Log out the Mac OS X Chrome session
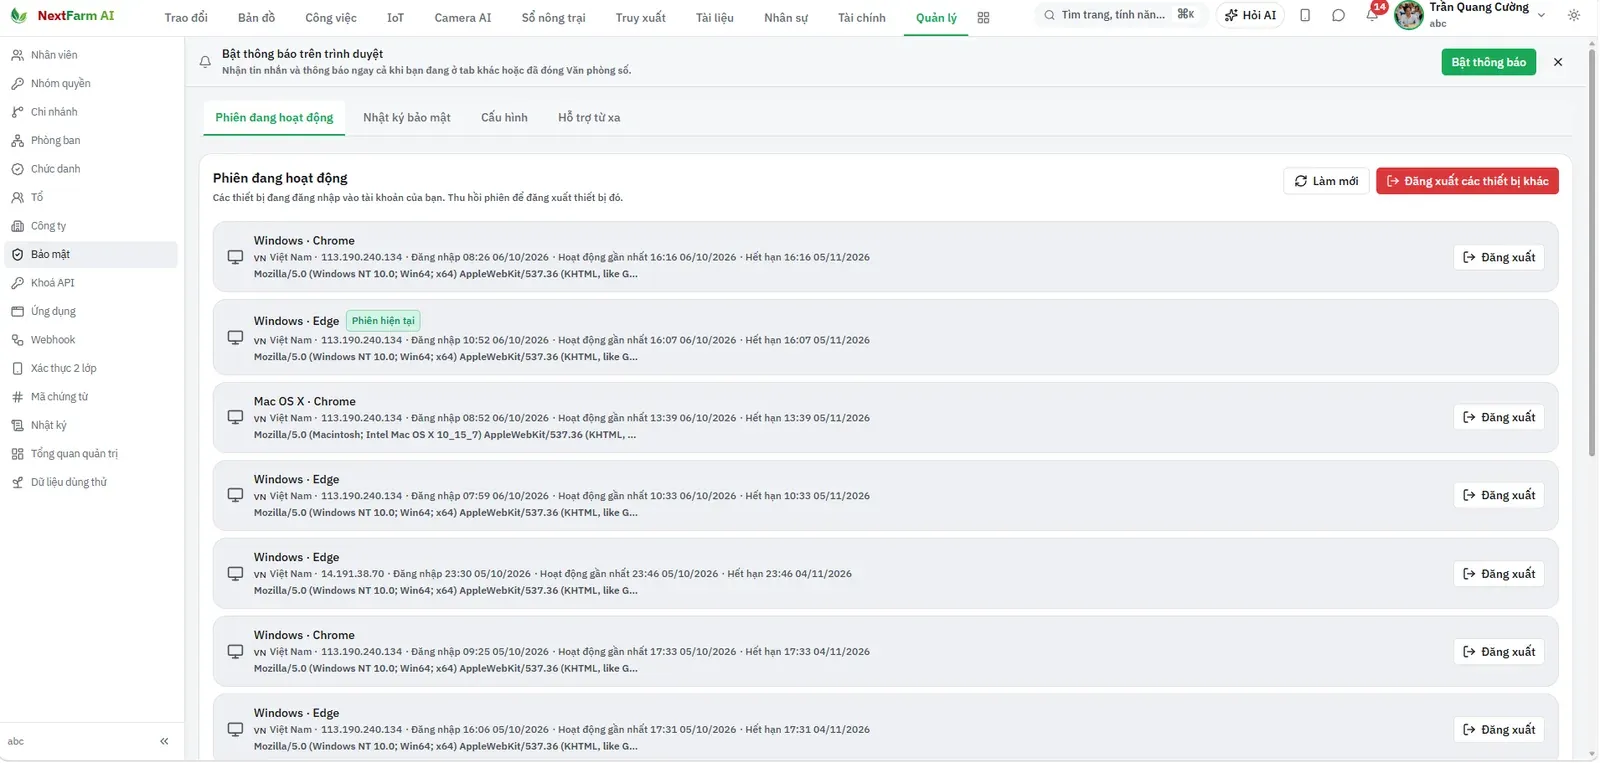The image size is (1600, 763). 1499,417
